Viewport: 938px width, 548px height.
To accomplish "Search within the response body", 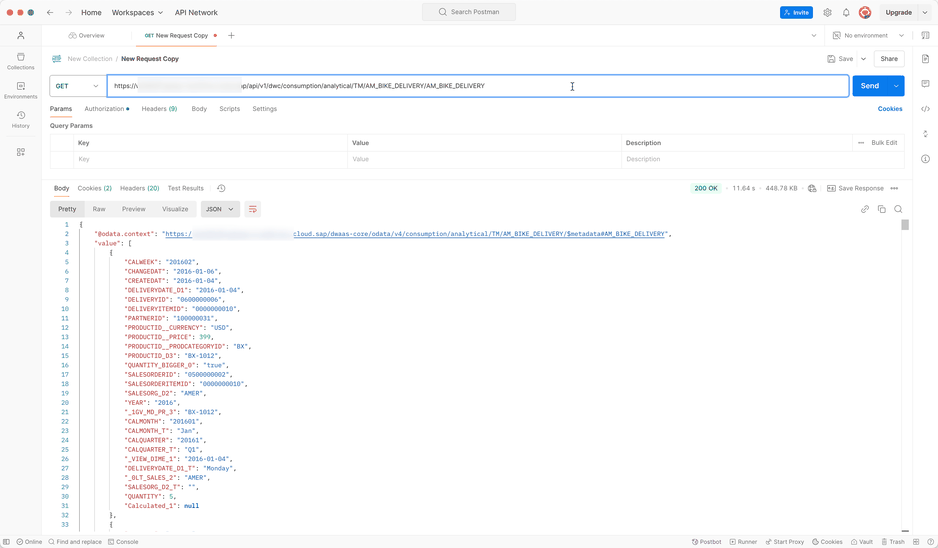I will [x=898, y=209].
